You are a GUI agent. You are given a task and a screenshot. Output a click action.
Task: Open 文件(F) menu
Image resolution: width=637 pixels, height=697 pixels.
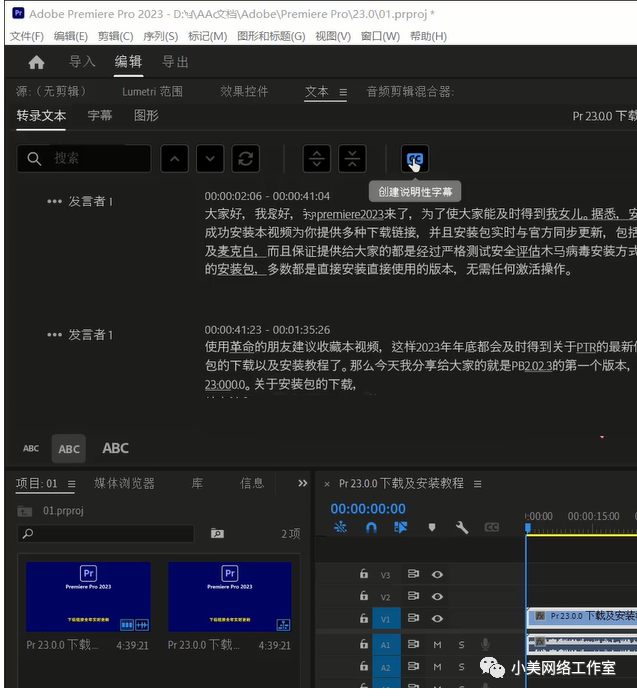(x=27, y=36)
